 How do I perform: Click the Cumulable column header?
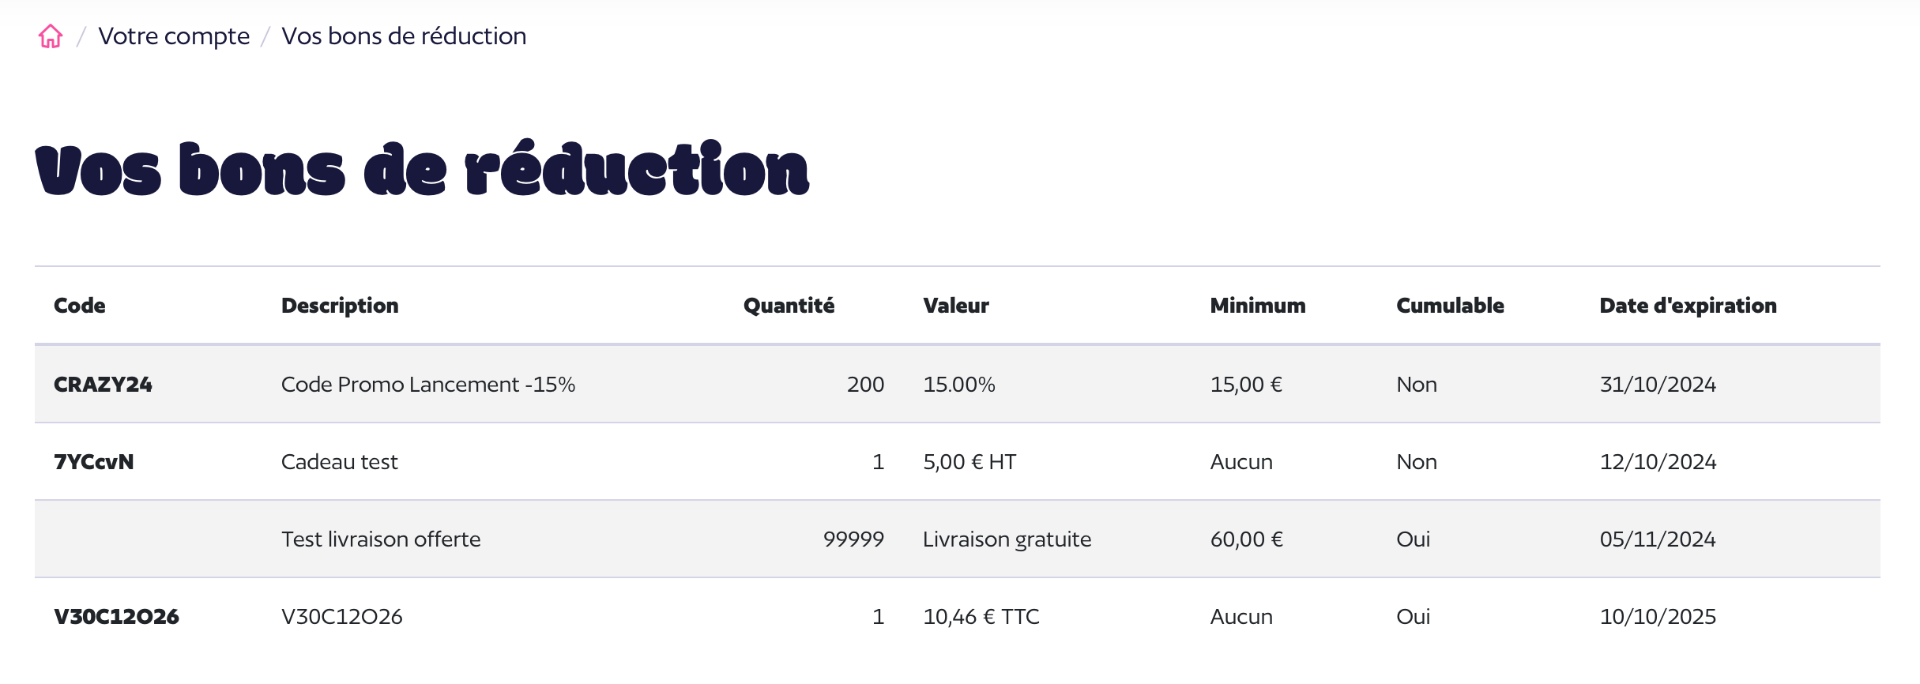1450,306
